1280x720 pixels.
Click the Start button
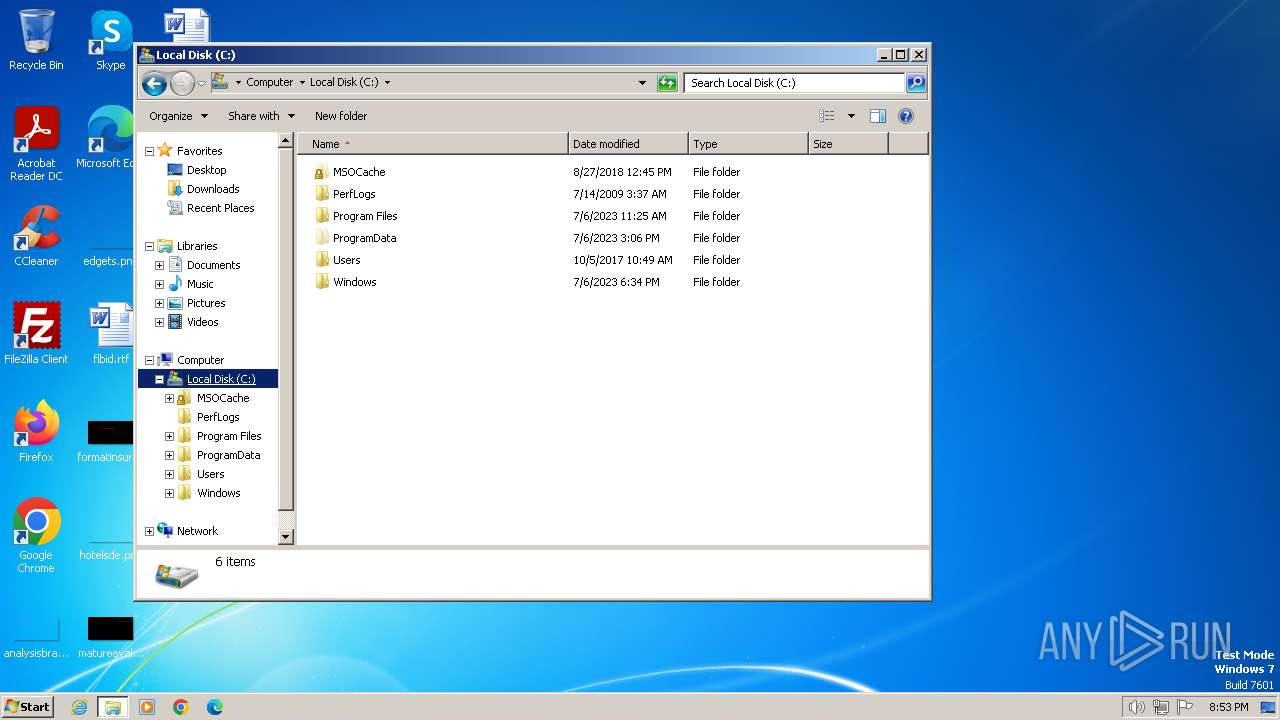tap(28, 707)
